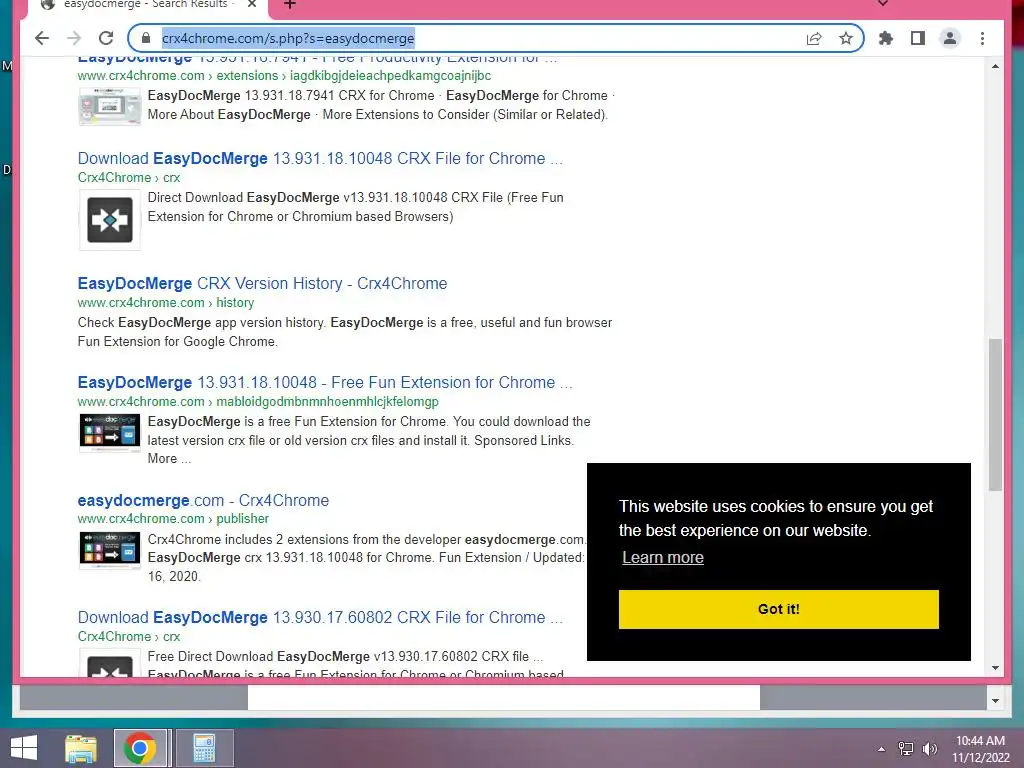
Task: Open a new browser tab
Action: point(290,5)
